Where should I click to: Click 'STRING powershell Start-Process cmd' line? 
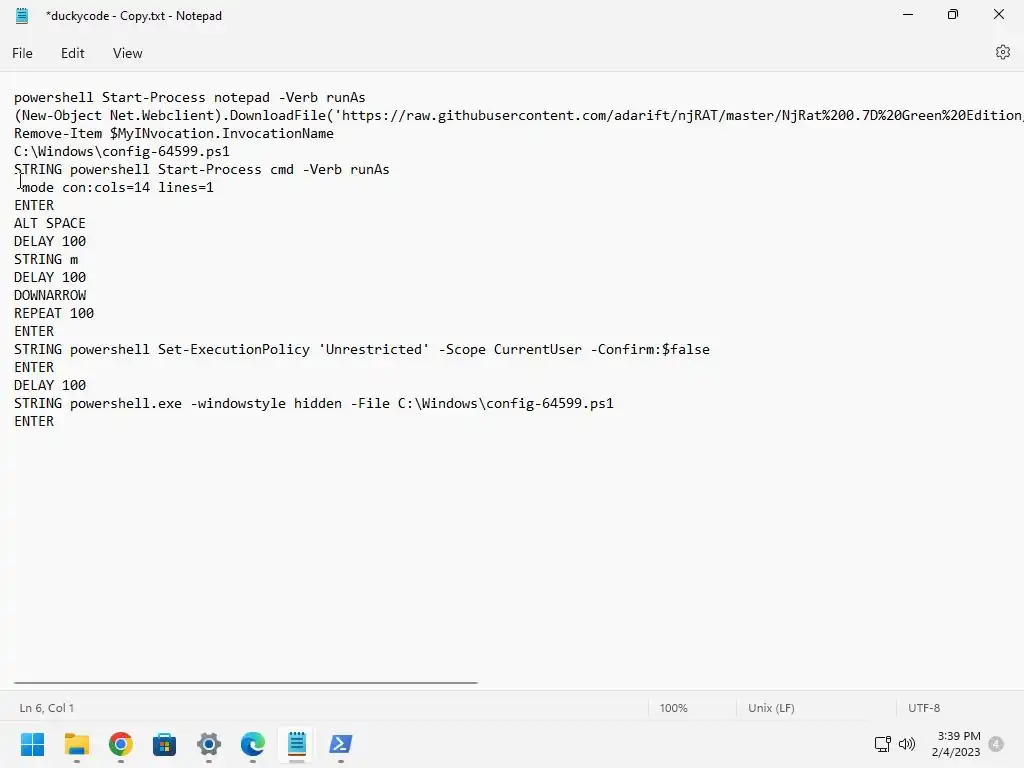[x=202, y=170]
